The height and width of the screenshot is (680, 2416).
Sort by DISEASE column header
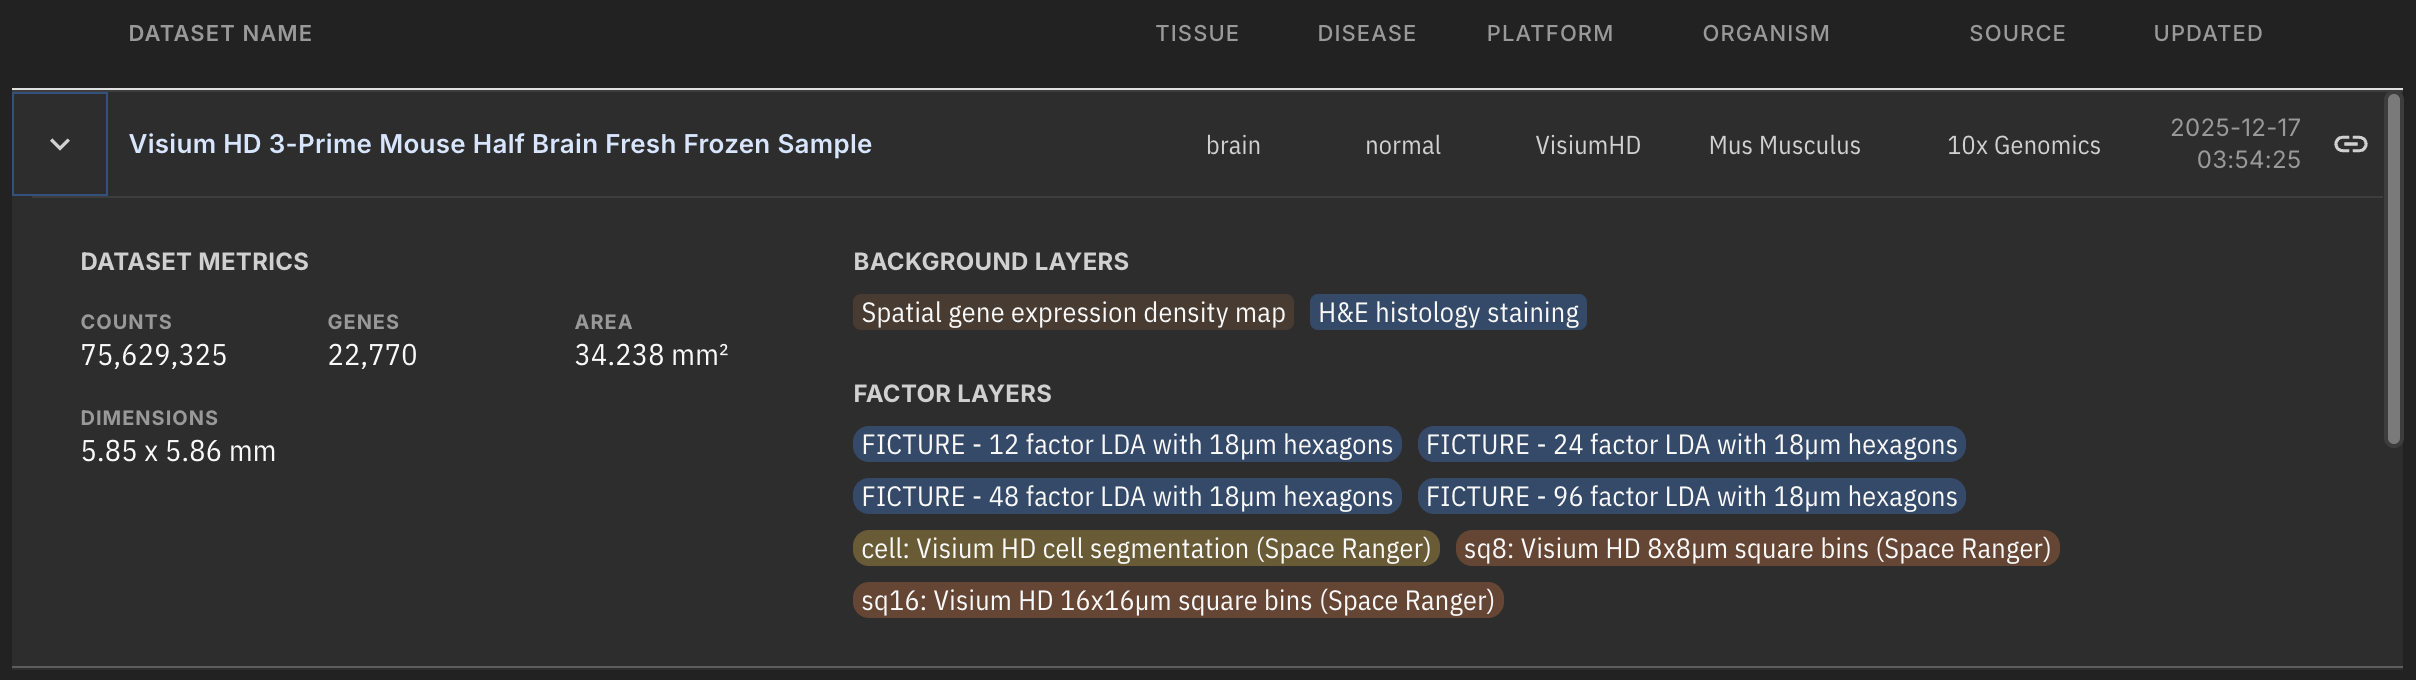pos(1366,33)
